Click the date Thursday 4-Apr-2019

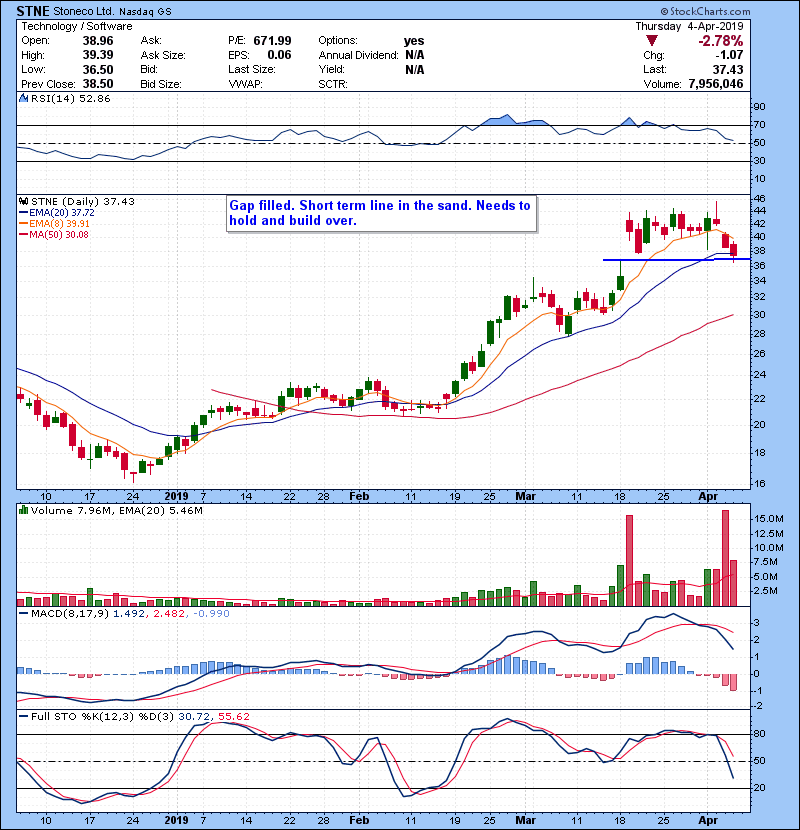pos(689,26)
